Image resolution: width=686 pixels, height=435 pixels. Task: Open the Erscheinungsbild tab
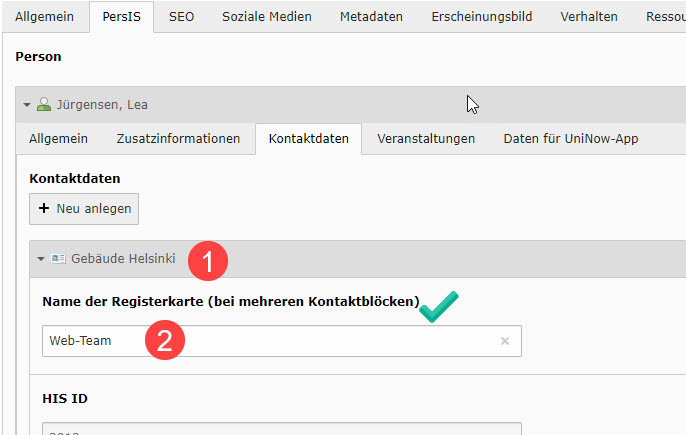pyautogui.click(x=481, y=17)
